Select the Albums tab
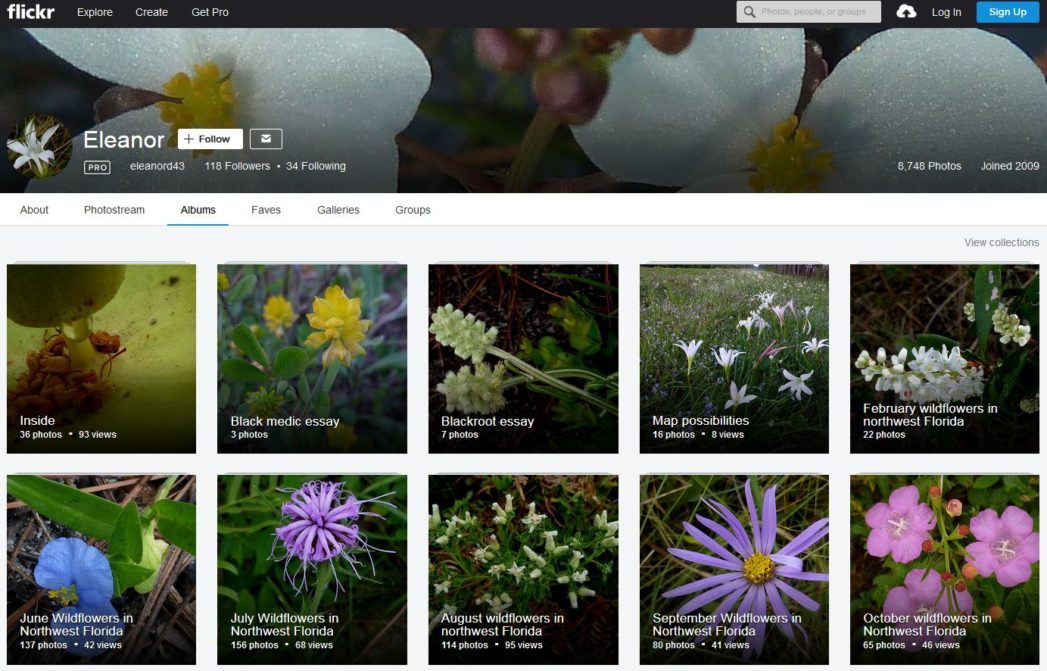1047x671 pixels. [198, 210]
